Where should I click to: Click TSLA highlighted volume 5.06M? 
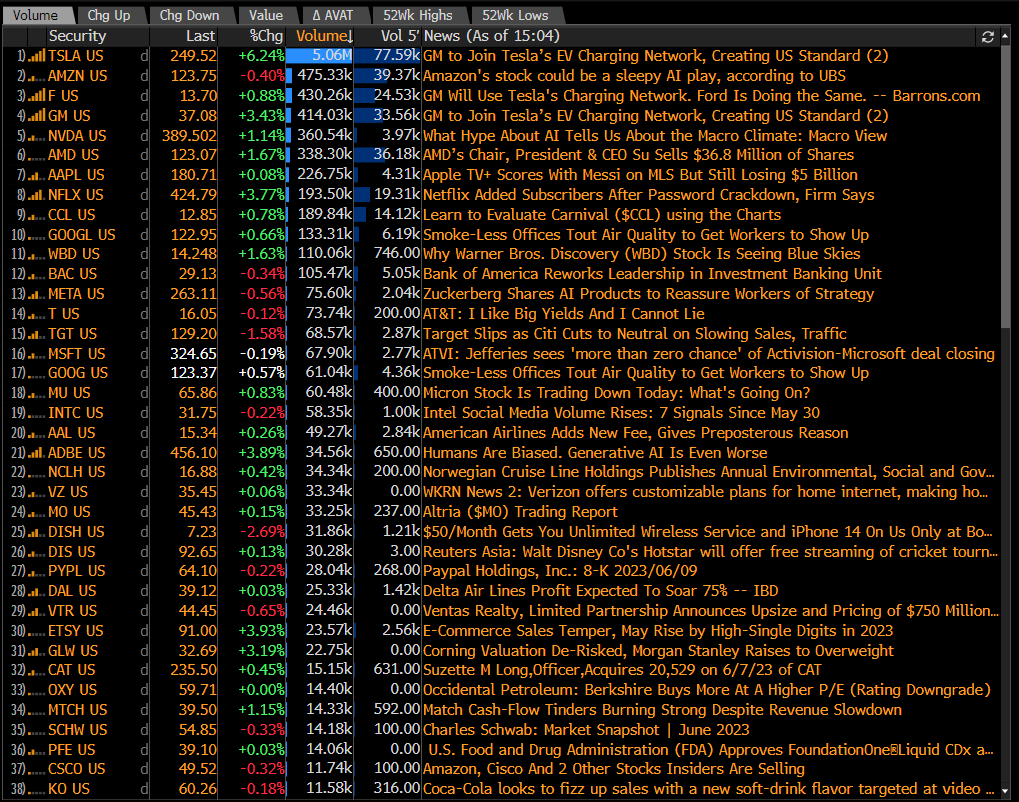pos(319,57)
